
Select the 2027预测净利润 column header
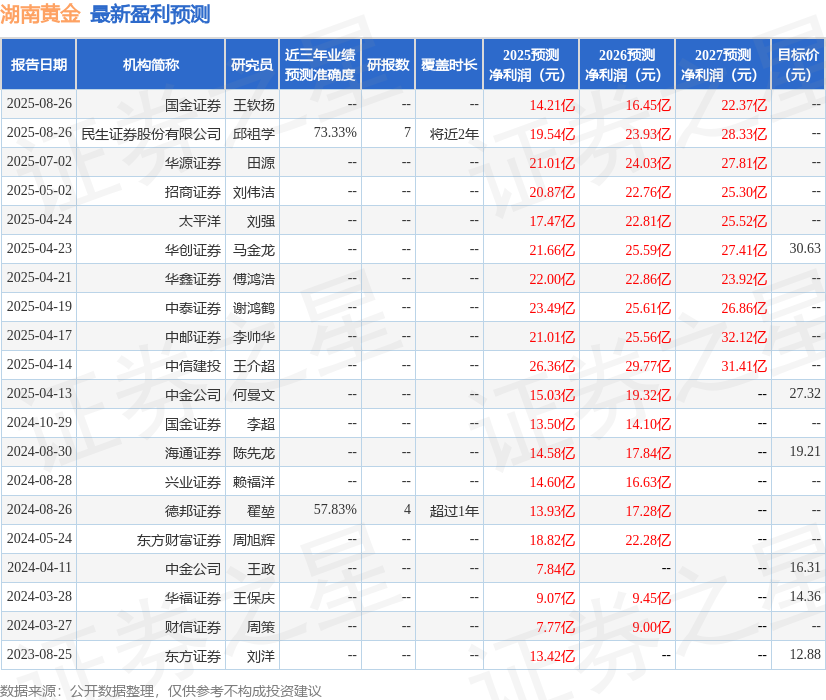point(723,64)
